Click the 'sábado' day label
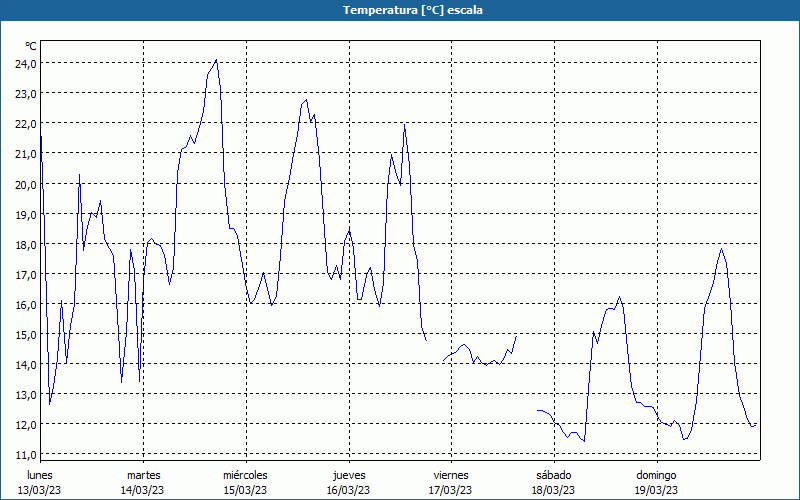 coord(554,476)
